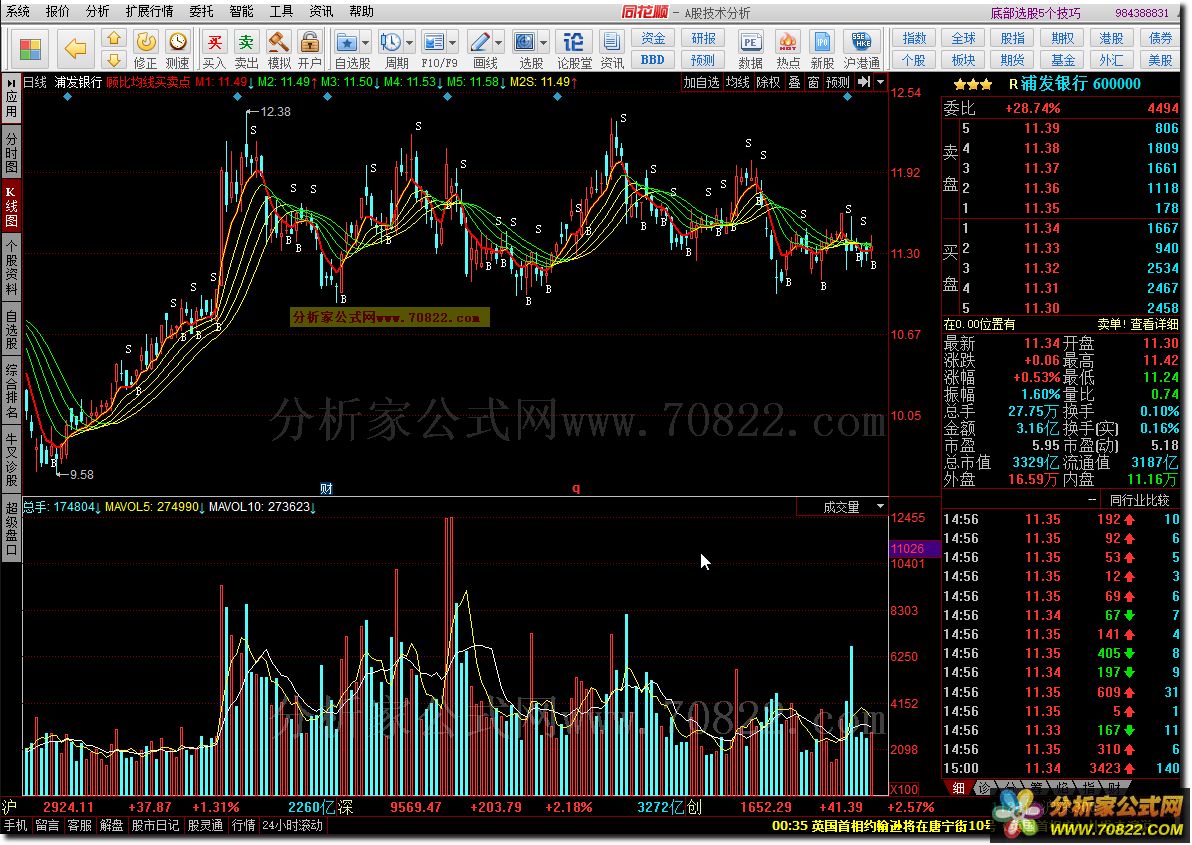The height and width of the screenshot is (845, 1192).
Task: Click the 港股 market button
Action: 1111,38
